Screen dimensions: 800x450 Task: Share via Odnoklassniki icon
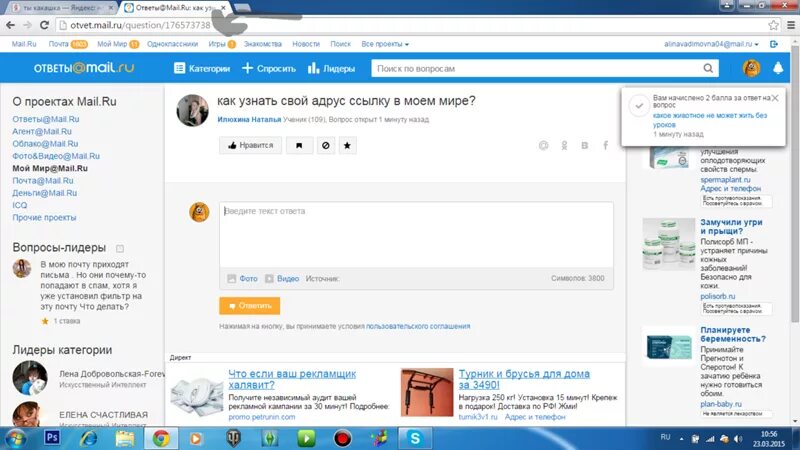point(564,145)
